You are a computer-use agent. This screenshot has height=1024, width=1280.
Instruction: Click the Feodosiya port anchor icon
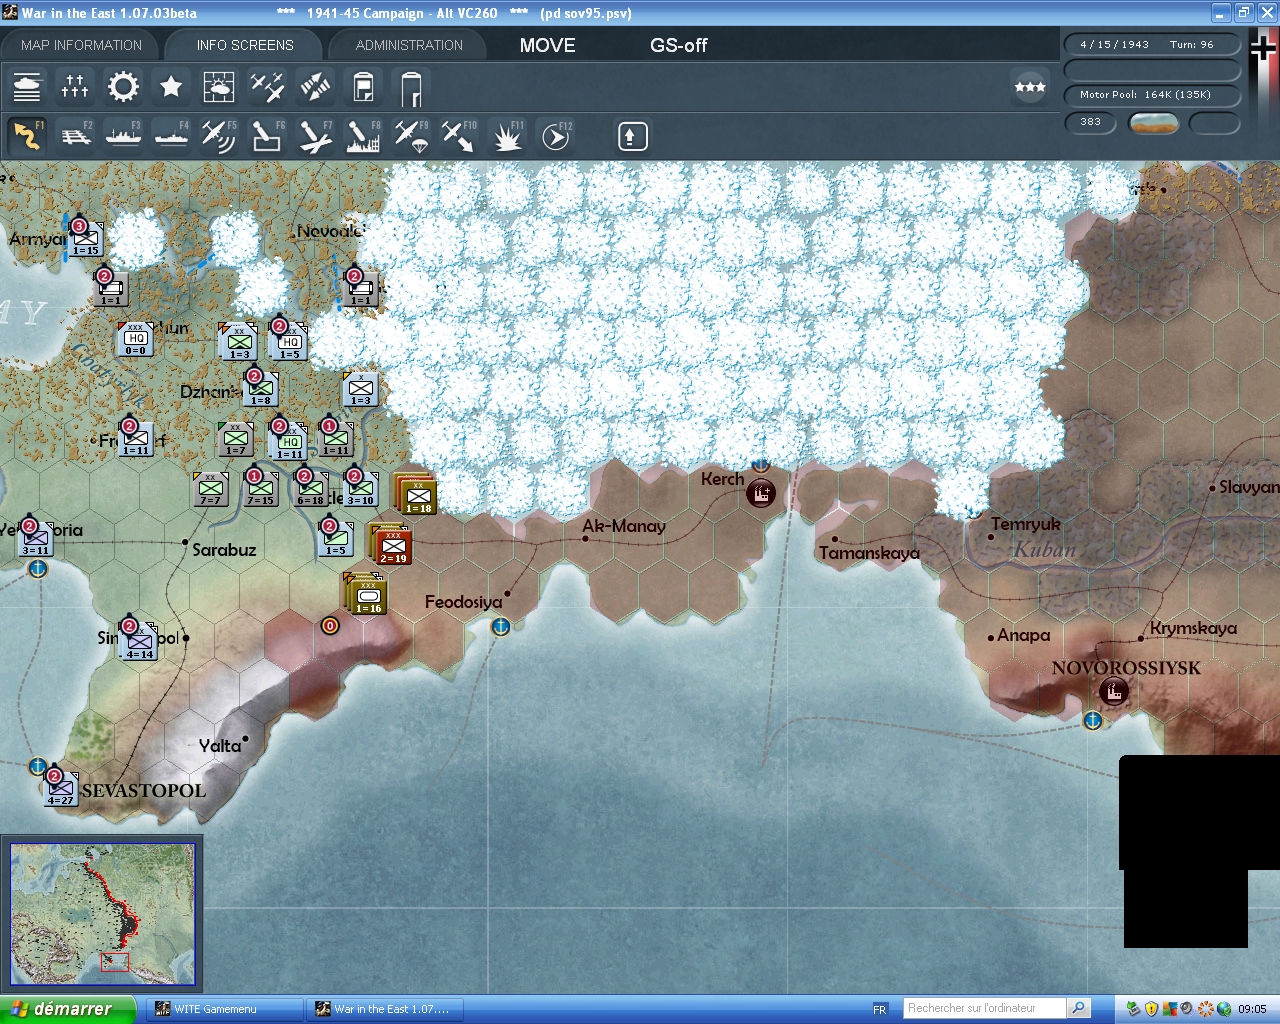coord(501,626)
